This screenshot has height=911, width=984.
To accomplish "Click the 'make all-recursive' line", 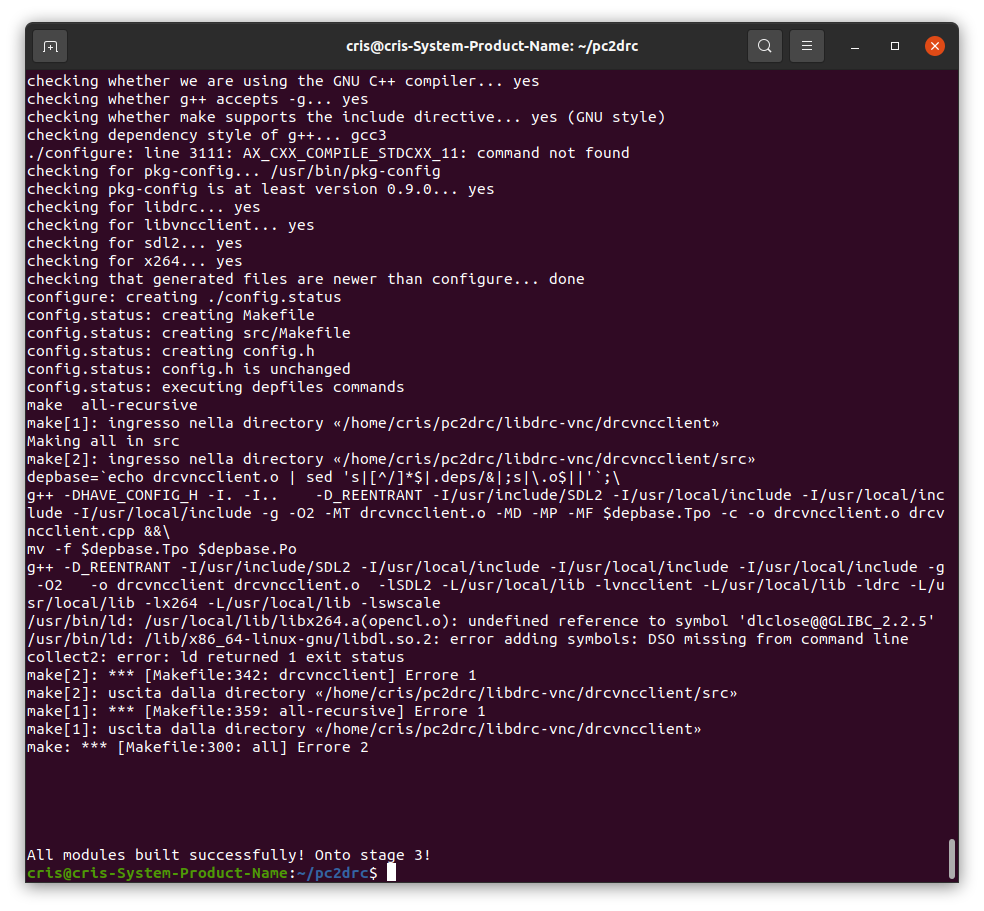I will pyautogui.click(x=112, y=405).
